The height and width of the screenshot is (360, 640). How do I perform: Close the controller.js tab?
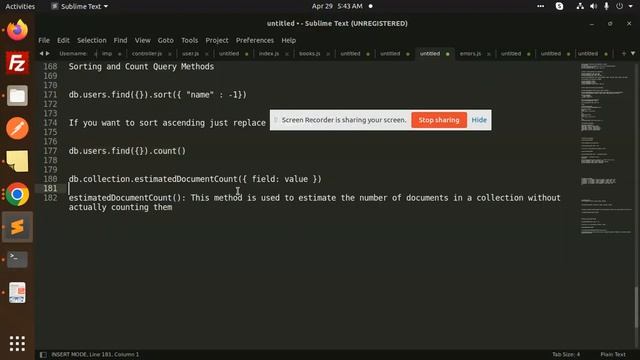click(170, 54)
